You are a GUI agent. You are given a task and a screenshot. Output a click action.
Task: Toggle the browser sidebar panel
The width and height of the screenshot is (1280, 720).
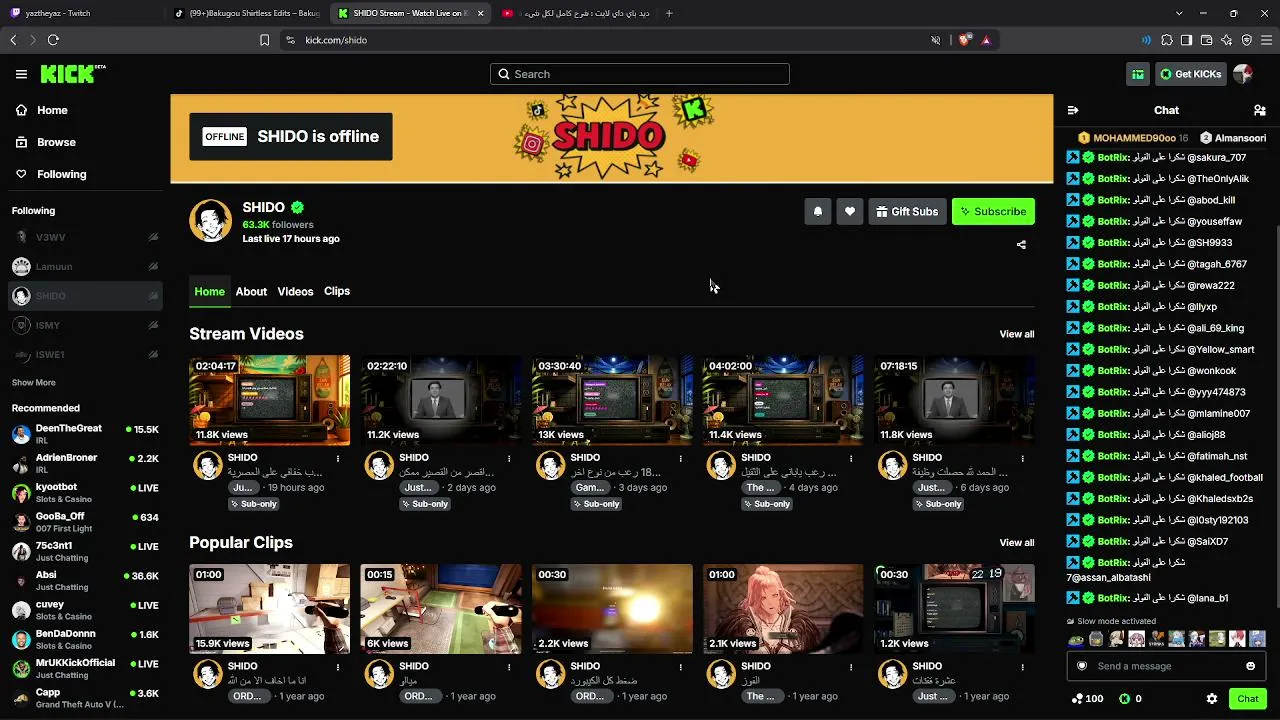point(1186,40)
